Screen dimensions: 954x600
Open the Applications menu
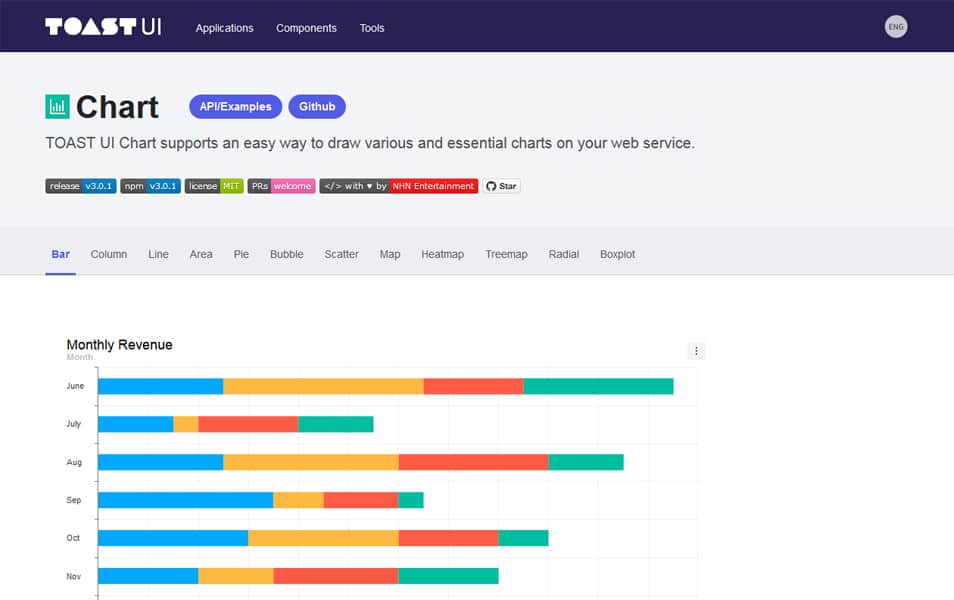click(x=224, y=27)
